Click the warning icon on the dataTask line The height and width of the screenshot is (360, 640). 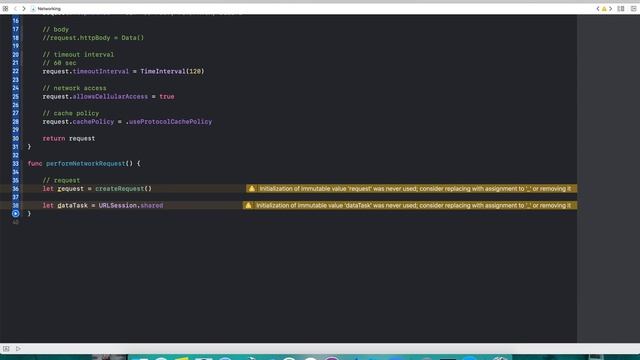tap(248, 205)
